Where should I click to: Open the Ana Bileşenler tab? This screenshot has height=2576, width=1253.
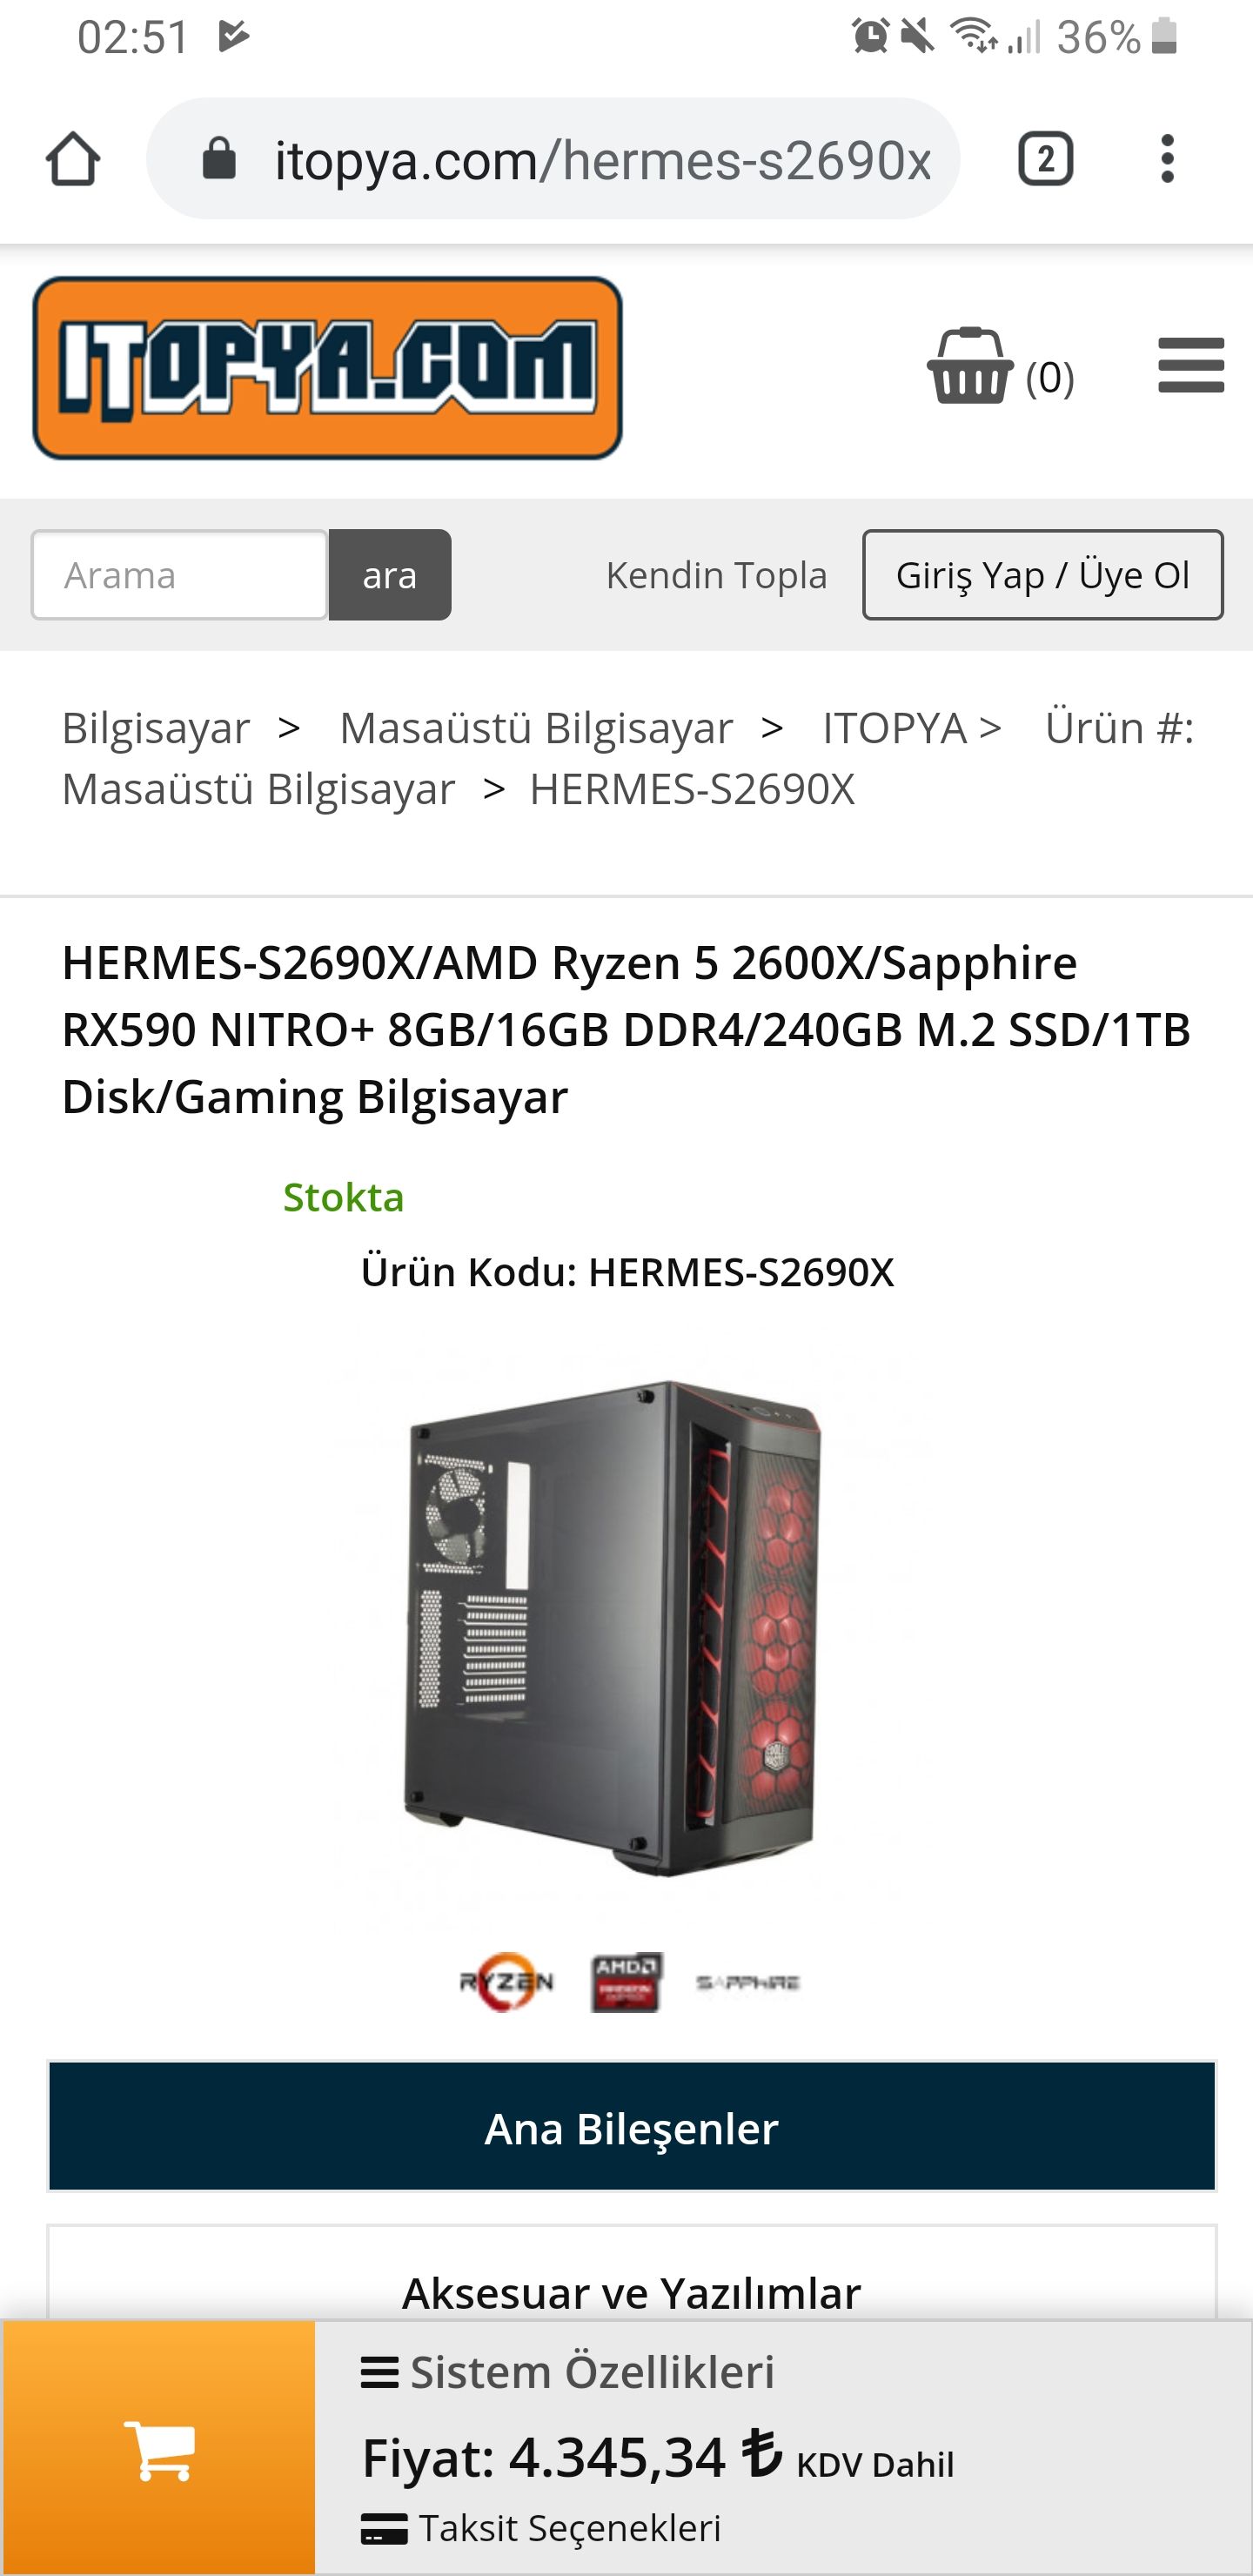pos(632,2126)
